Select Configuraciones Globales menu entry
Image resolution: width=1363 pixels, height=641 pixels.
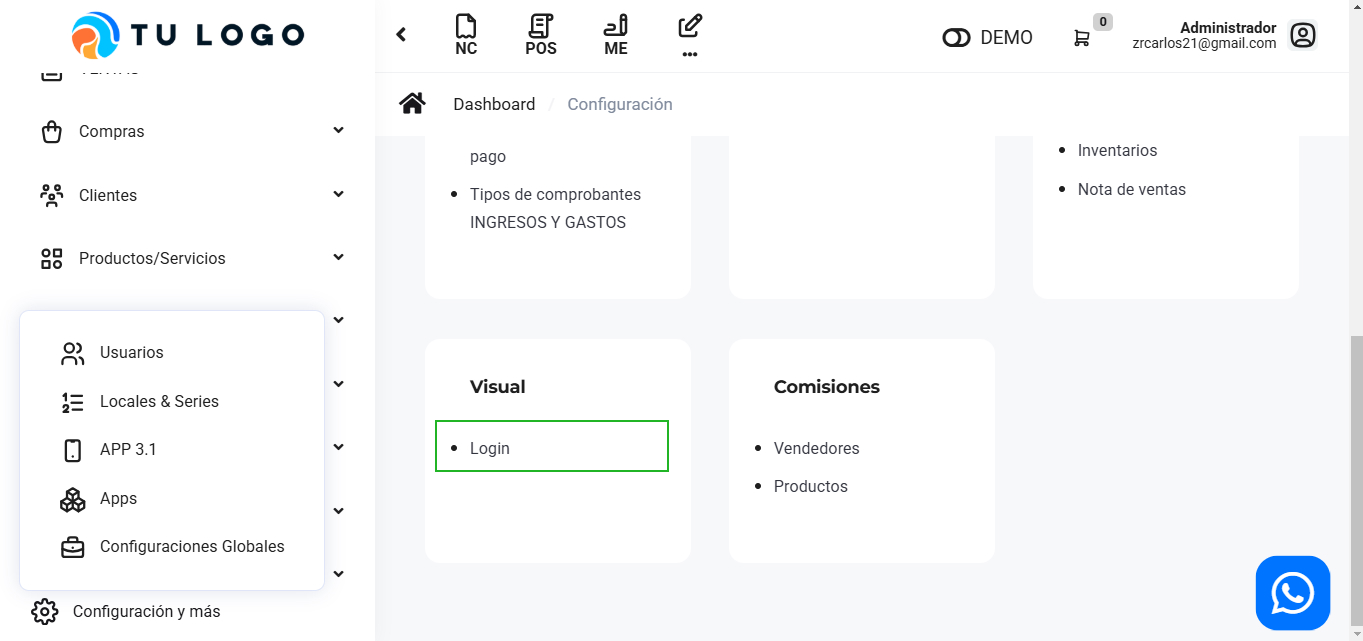point(191,547)
